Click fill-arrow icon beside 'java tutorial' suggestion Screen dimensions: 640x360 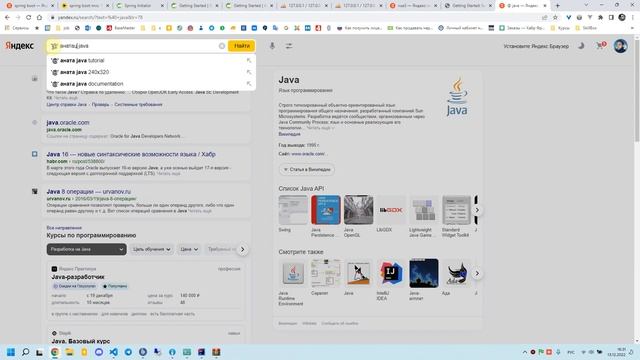[249, 60]
